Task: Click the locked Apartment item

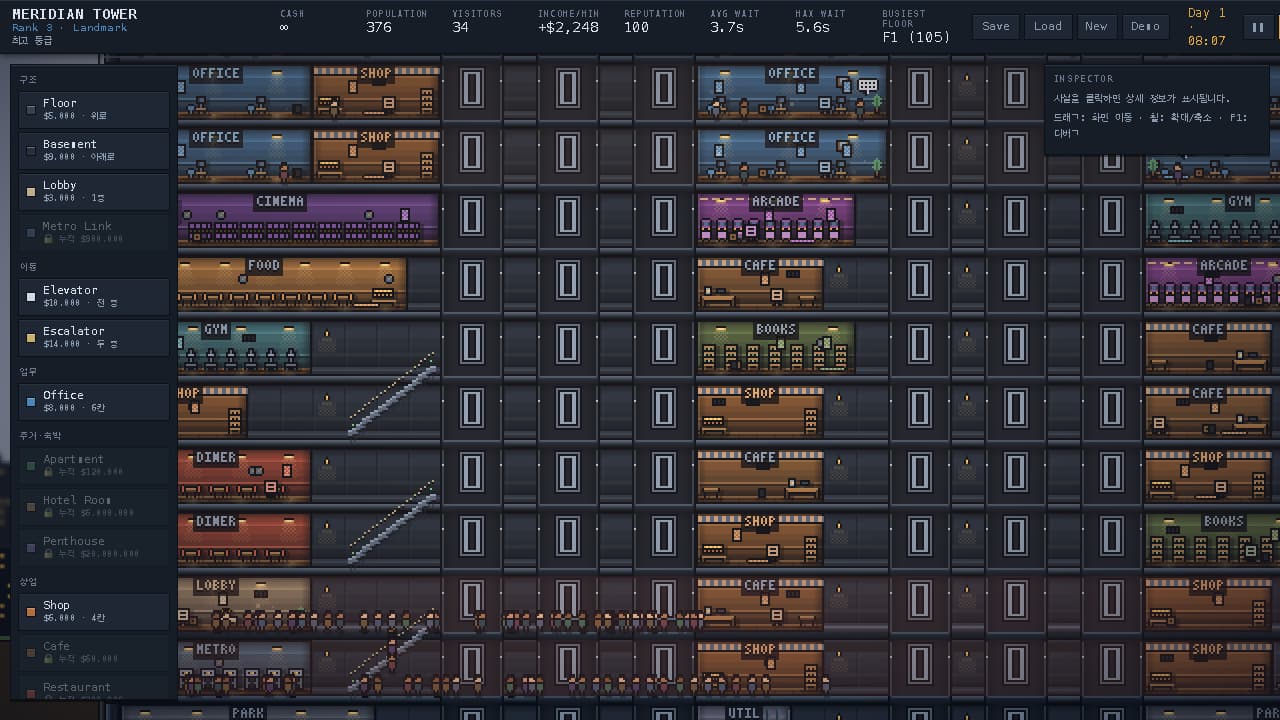Action: coord(94,465)
